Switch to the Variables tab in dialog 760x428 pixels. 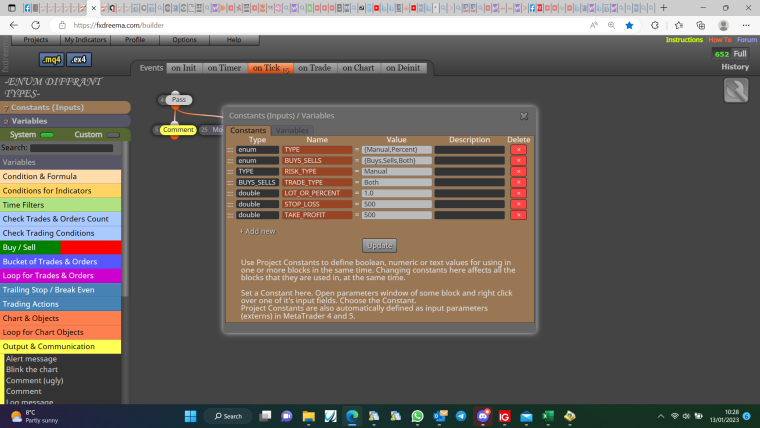point(292,130)
